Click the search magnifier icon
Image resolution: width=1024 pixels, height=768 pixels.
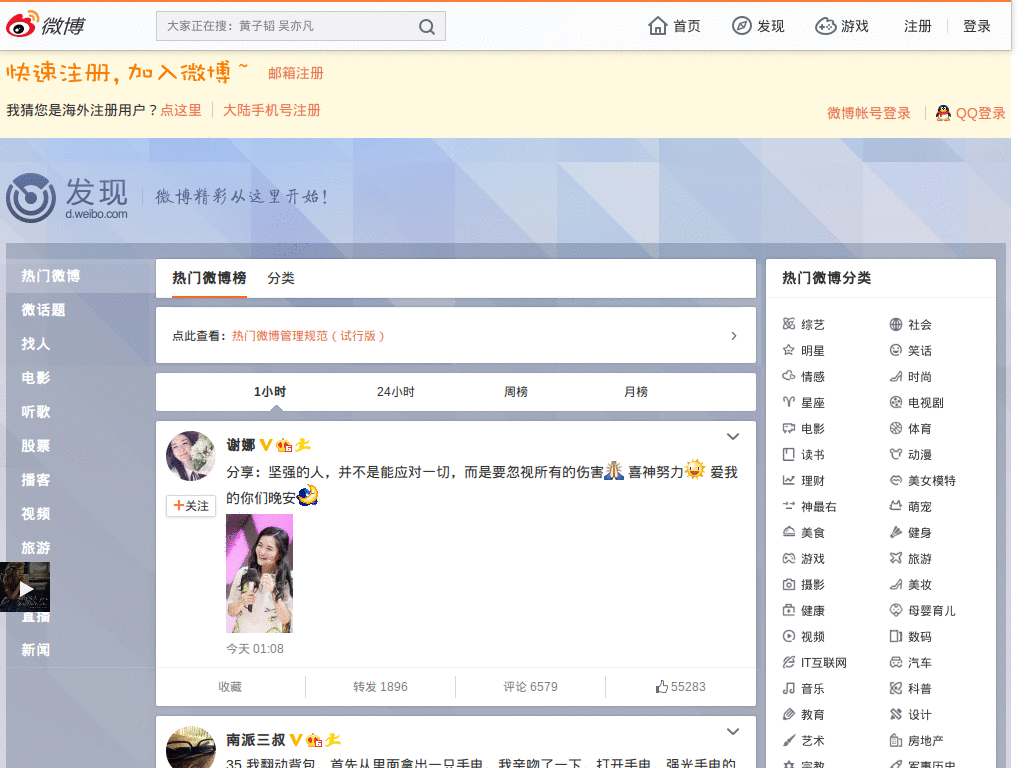point(426,27)
